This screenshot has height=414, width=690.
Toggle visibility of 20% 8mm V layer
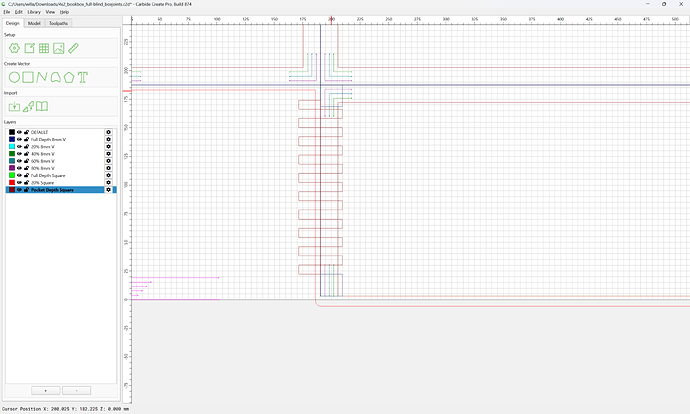[19, 147]
